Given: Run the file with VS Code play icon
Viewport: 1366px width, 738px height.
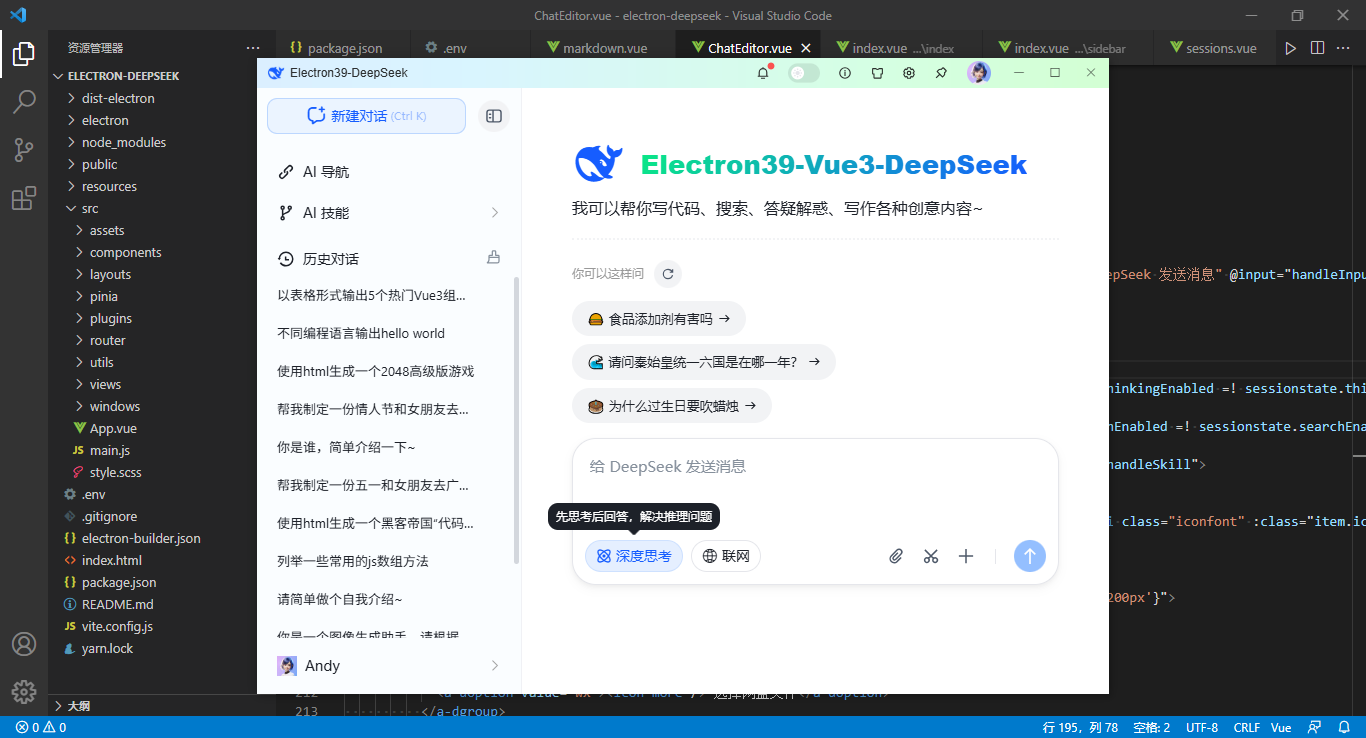Looking at the screenshot, I should [1291, 48].
